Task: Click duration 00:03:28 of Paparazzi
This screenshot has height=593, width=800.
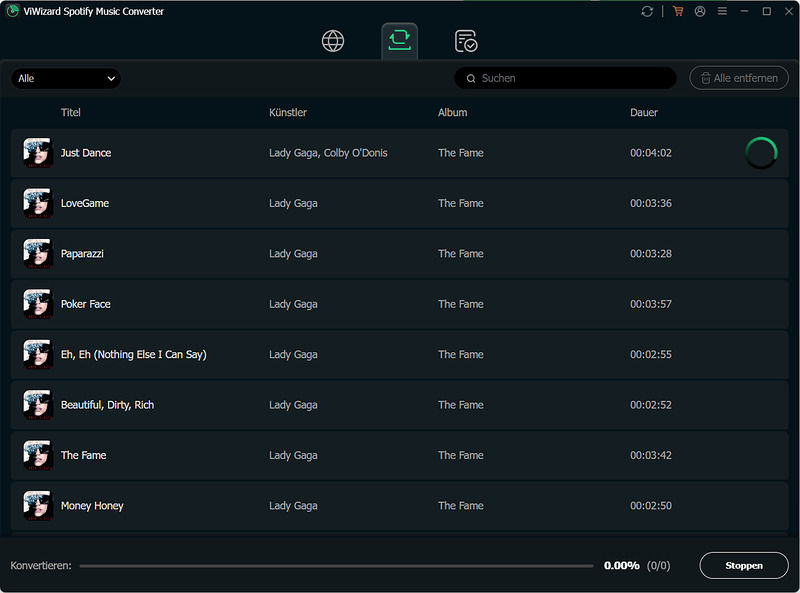Action: tap(651, 254)
